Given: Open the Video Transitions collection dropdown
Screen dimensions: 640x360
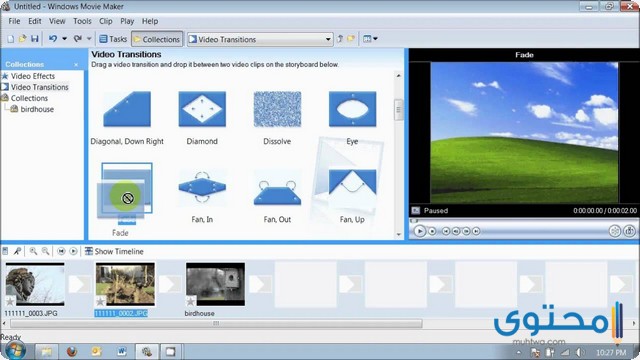Looking at the screenshot, I should coord(260,39).
